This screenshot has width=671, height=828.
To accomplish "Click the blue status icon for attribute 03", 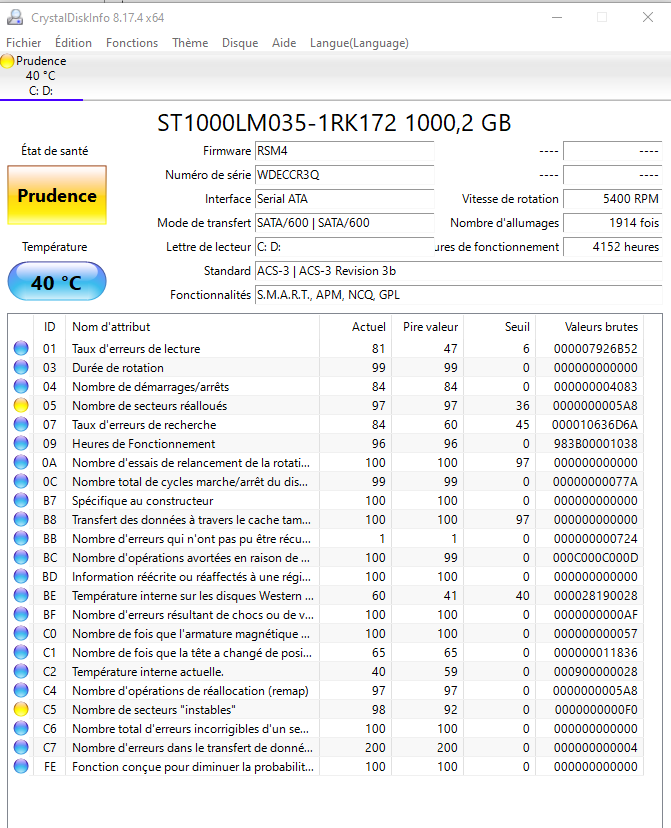I will click(x=21, y=367).
